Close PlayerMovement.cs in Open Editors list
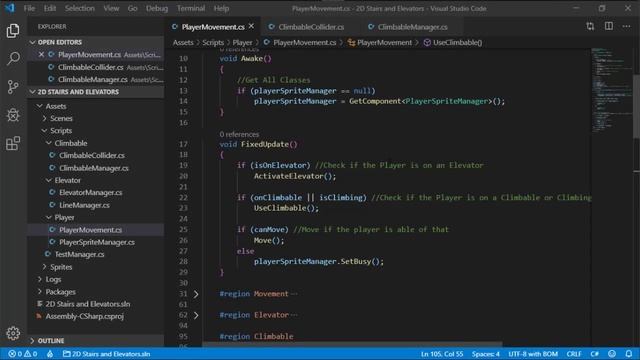Image resolution: width=640 pixels, height=360 pixels. [41, 54]
